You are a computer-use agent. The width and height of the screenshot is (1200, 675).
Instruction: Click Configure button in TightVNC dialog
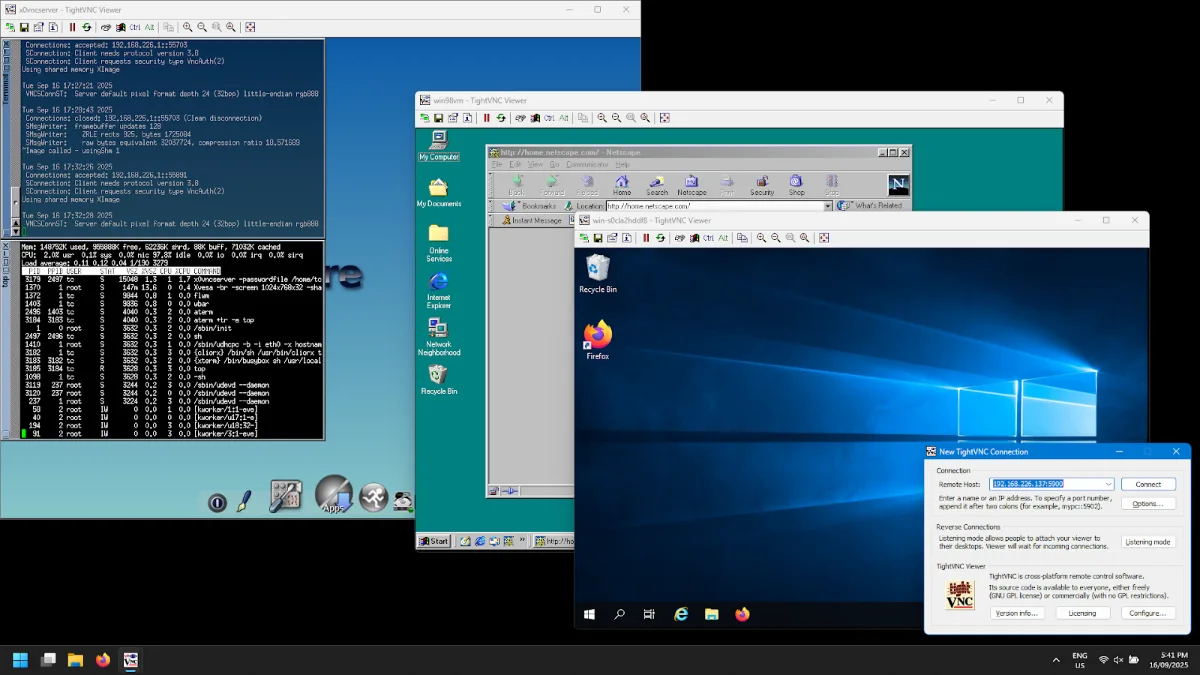coord(1148,613)
